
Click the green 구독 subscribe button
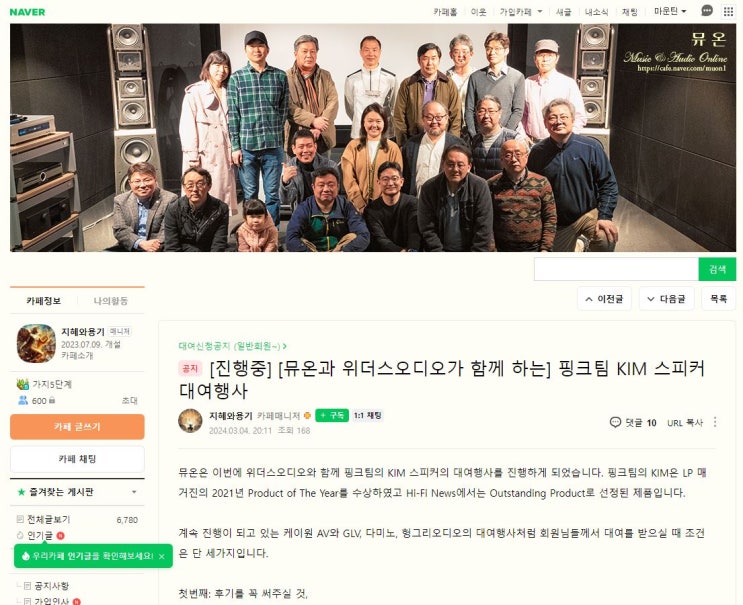pyautogui.click(x=332, y=415)
